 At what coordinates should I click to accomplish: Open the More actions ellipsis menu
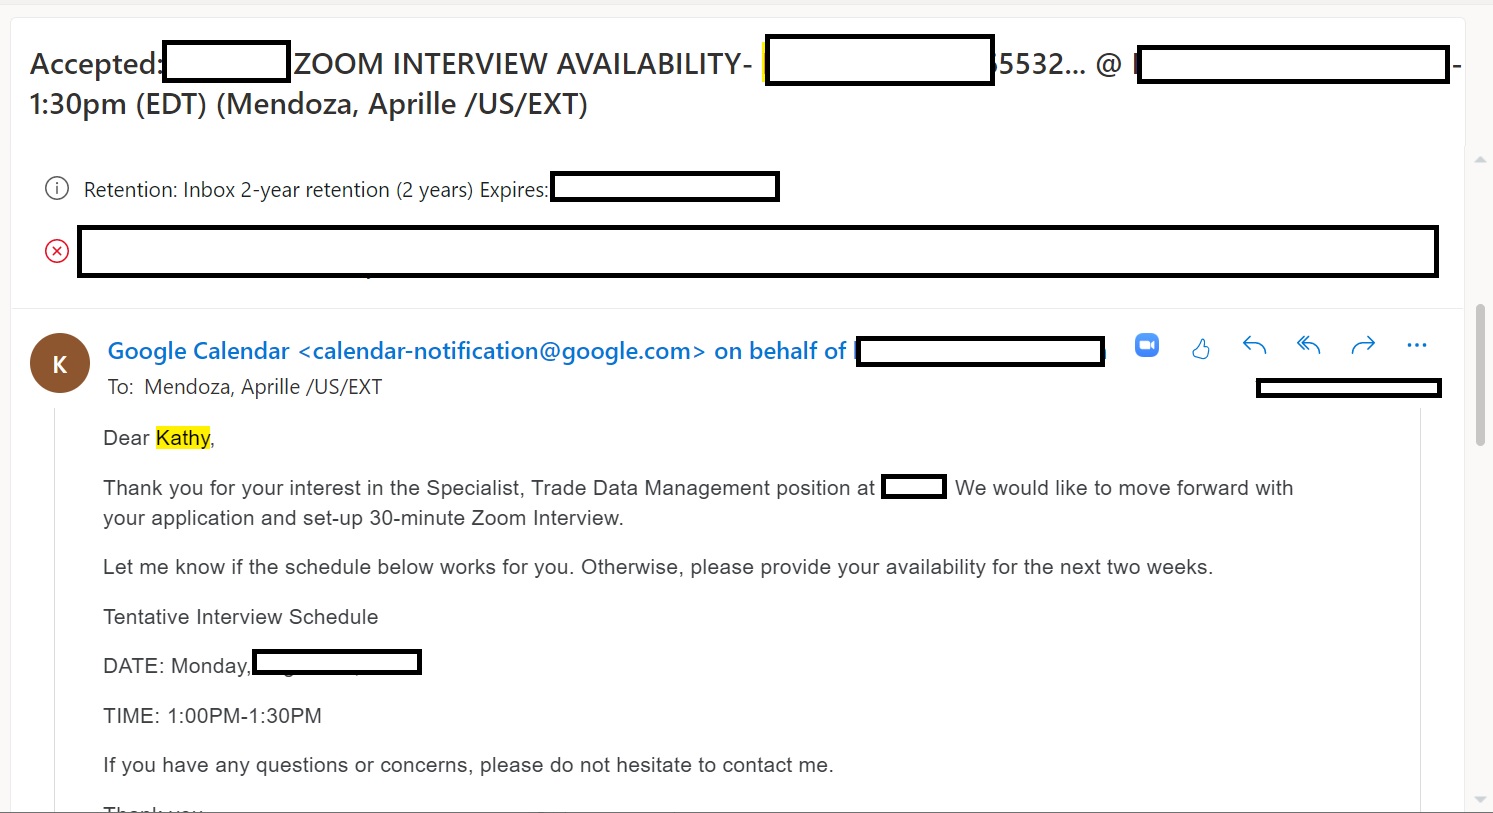tap(1416, 346)
